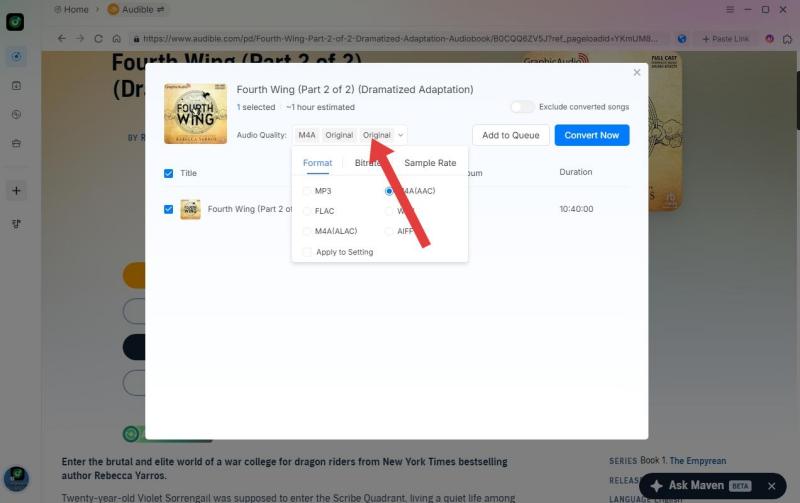The image size is (800, 503).
Task: Click Convert Now button
Action: 592,135
